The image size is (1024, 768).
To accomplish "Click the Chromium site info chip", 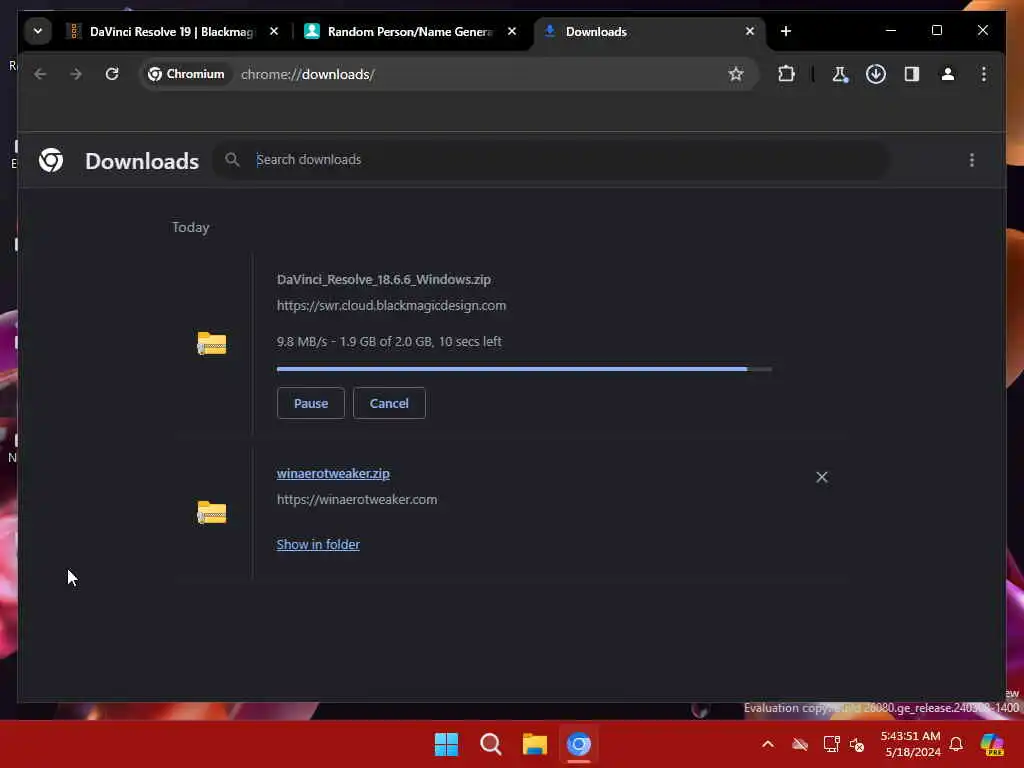I will pyautogui.click(x=185, y=74).
